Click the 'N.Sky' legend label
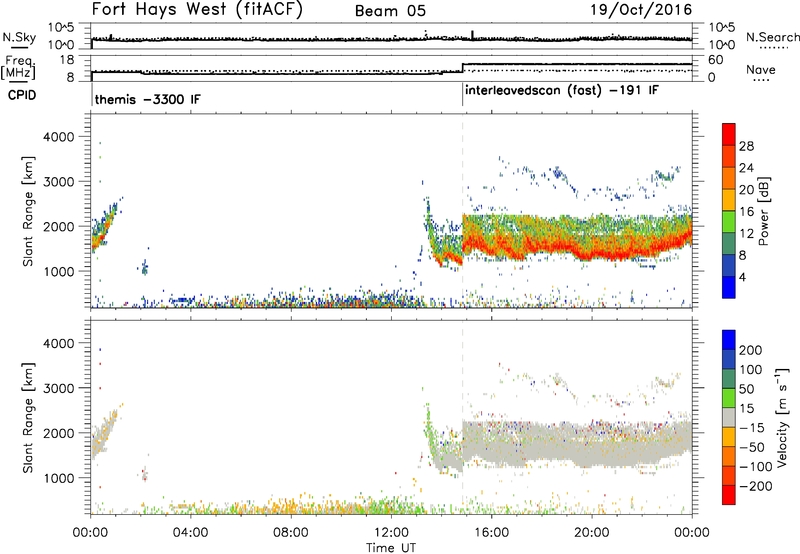This screenshot has width=800, height=554. point(19,37)
